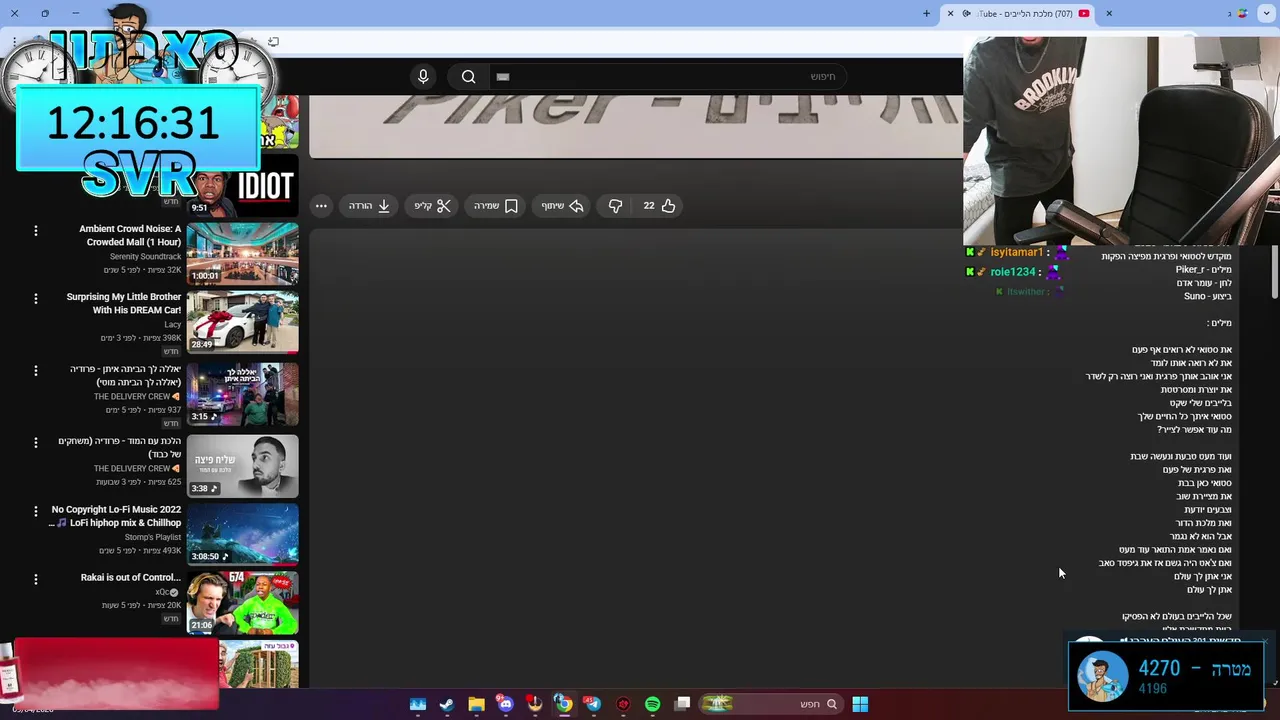
Task: Visit Stomp's Playlist channel name
Action: click(x=153, y=537)
